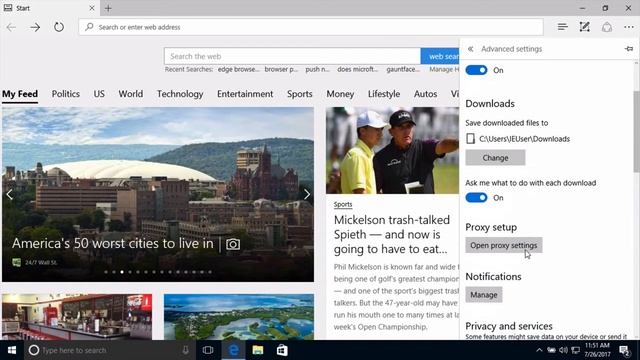Viewport: 640px width, 360px height.
Task: Focus the address bar search field
Action: [311, 27]
